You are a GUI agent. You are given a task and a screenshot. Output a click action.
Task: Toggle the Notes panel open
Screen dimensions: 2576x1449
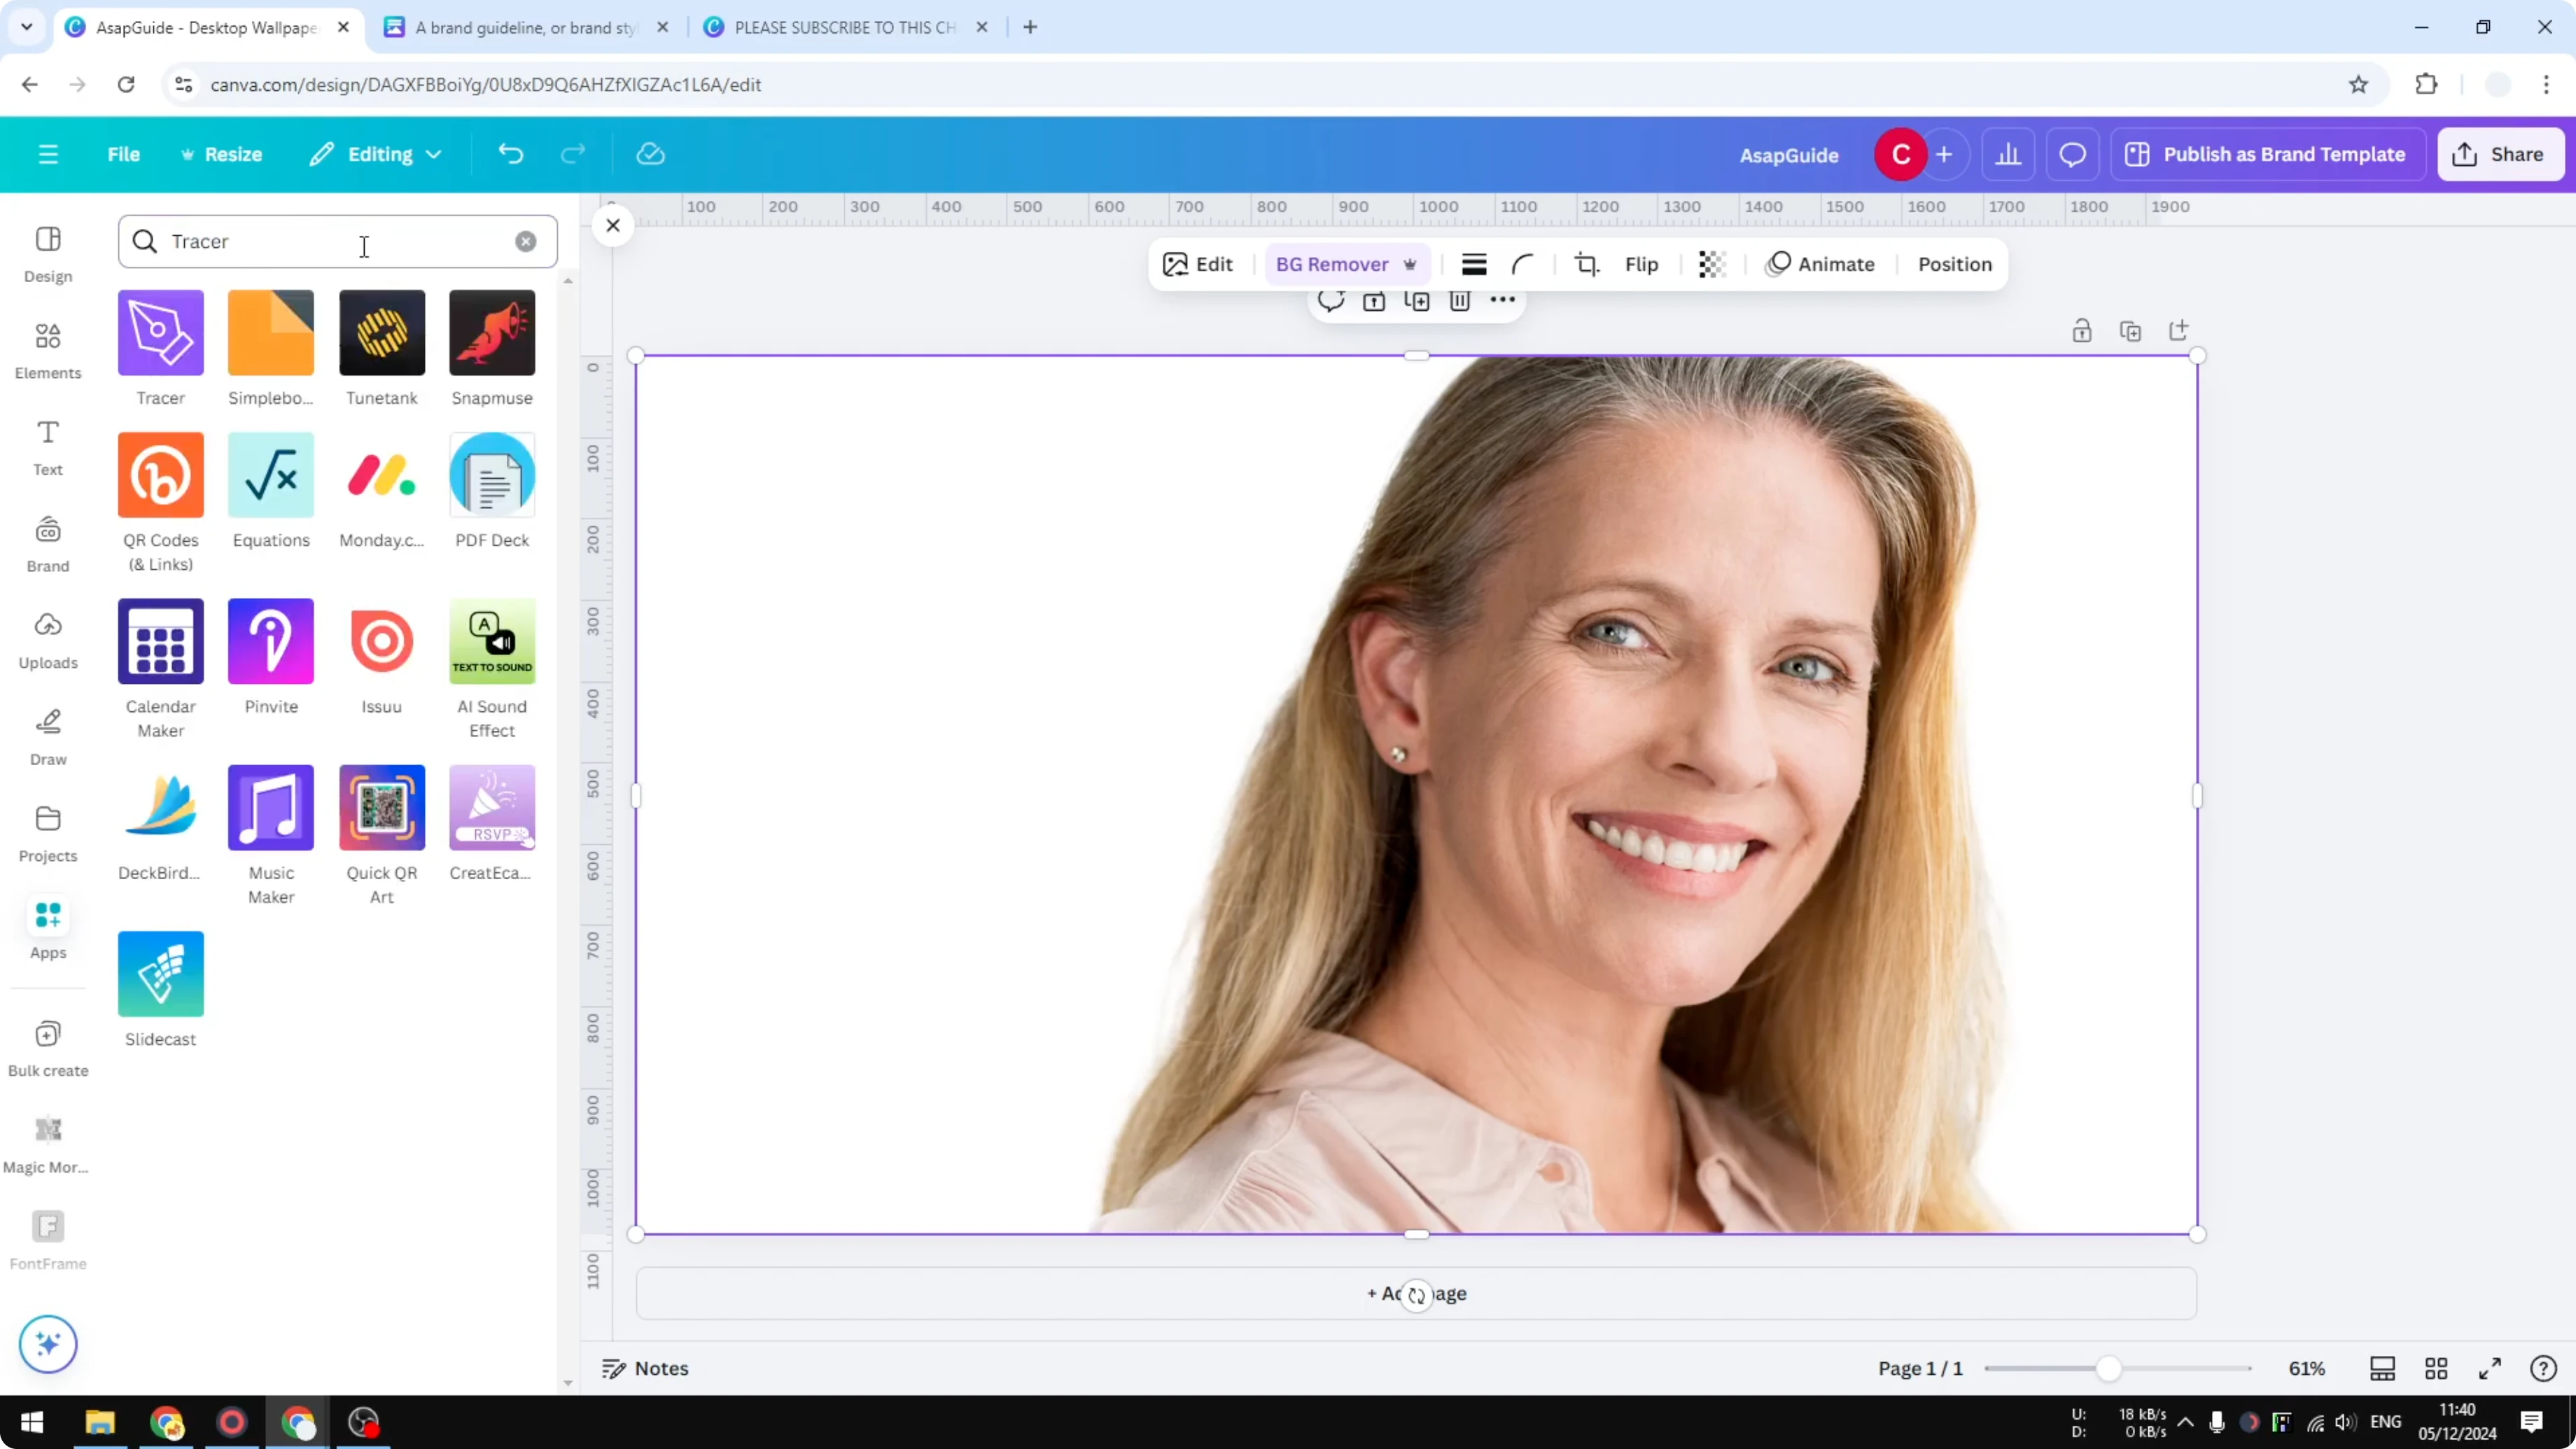[x=644, y=1368]
